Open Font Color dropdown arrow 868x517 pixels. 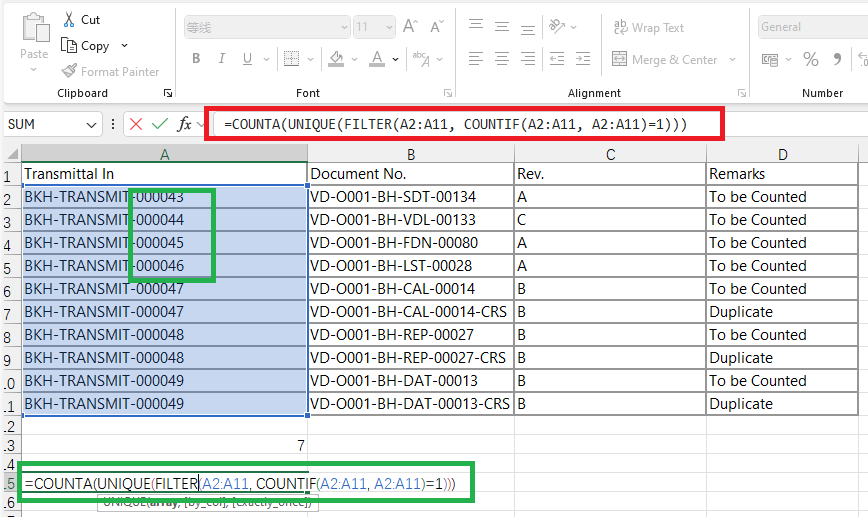click(x=395, y=59)
